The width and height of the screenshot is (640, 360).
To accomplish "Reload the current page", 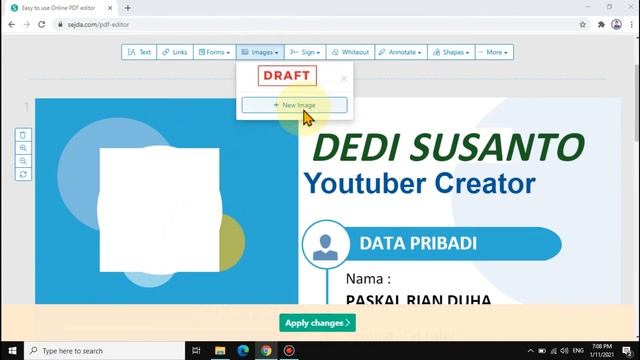I will [x=42, y=24].
